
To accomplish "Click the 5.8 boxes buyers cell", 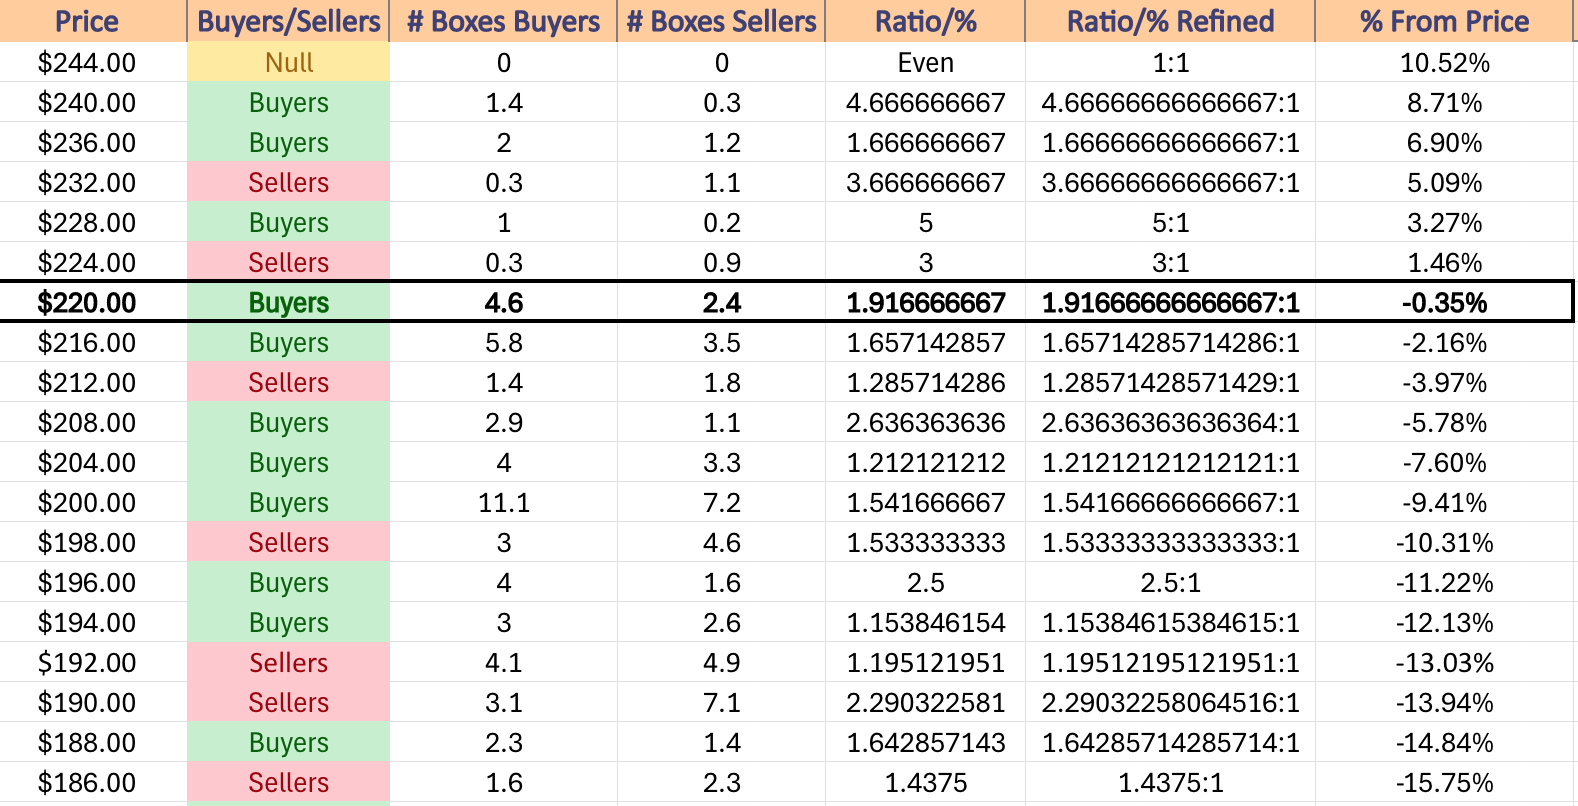I will coord(504,343).
